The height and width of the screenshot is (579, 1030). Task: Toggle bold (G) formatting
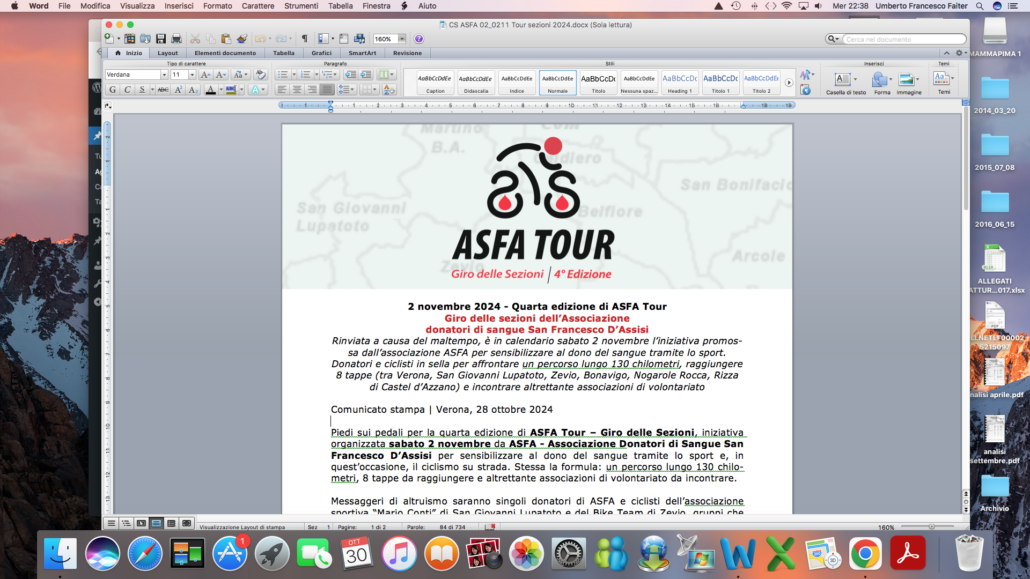(112, 90)
